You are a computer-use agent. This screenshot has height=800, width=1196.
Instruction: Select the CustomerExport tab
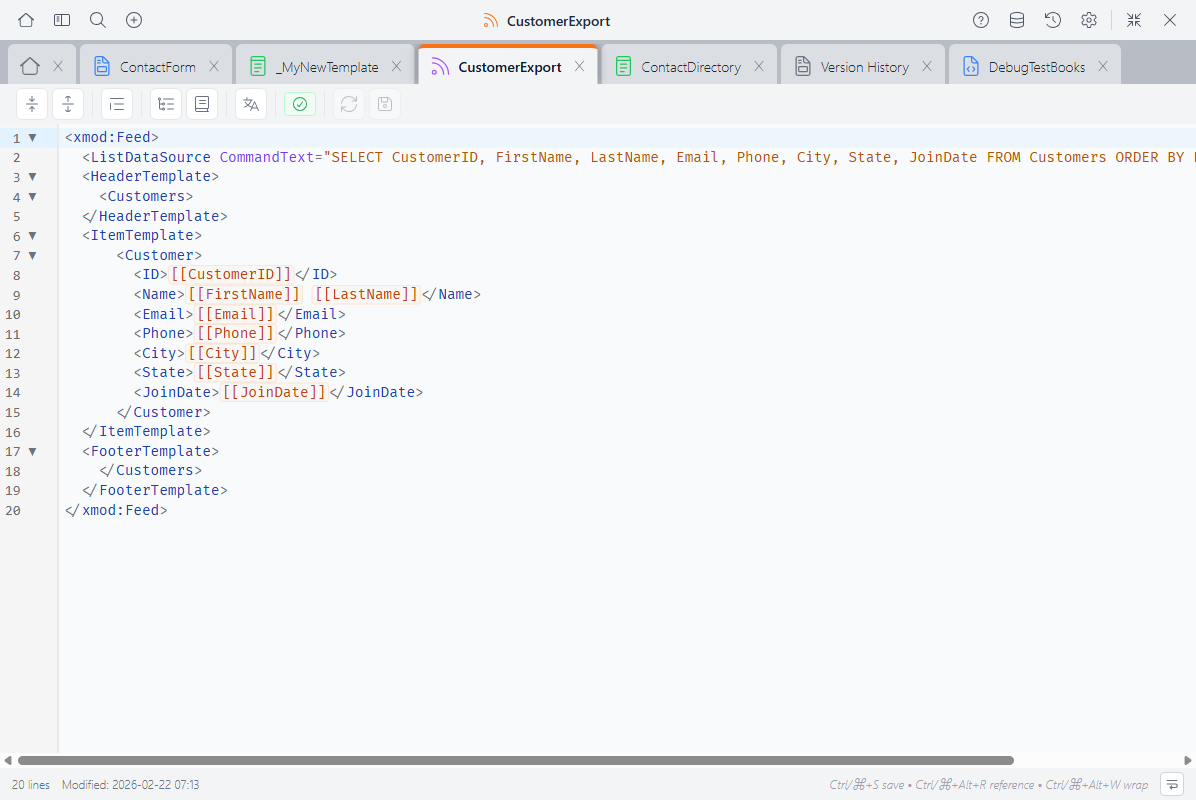tap(510, 67)
